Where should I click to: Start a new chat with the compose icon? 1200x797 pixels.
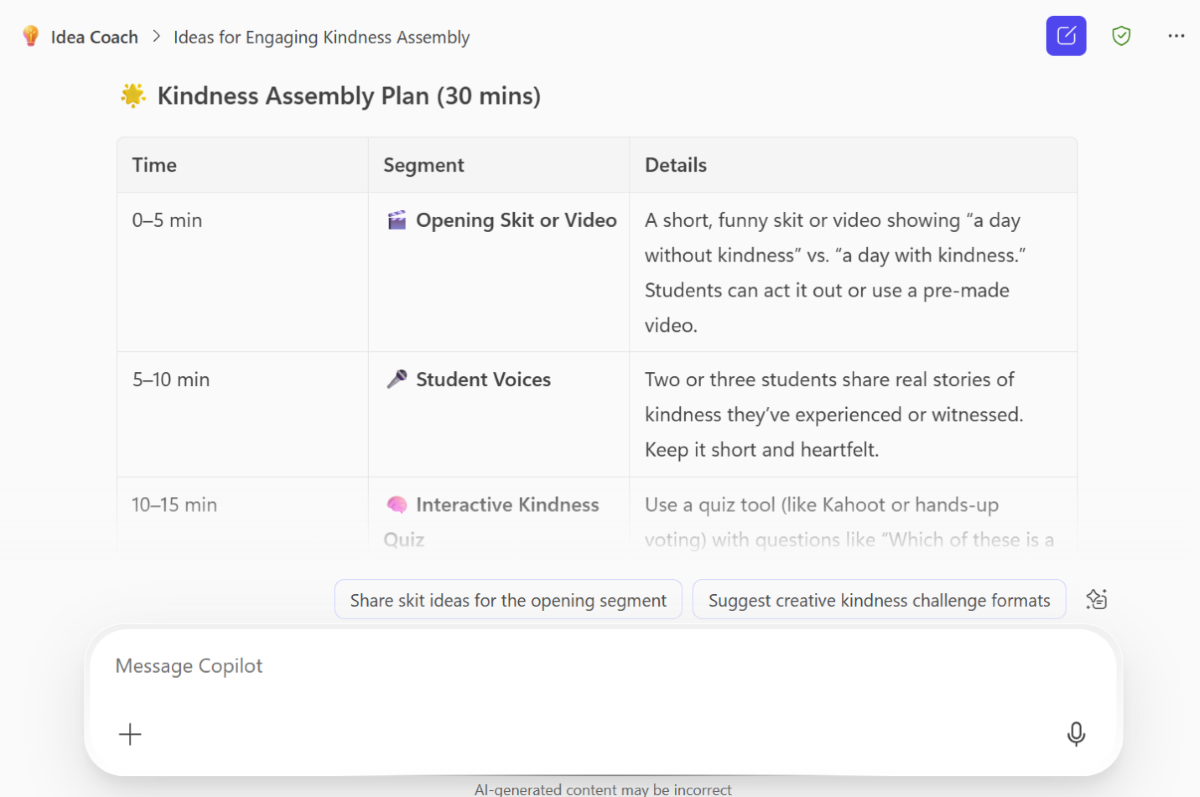tap(1066, 36)
